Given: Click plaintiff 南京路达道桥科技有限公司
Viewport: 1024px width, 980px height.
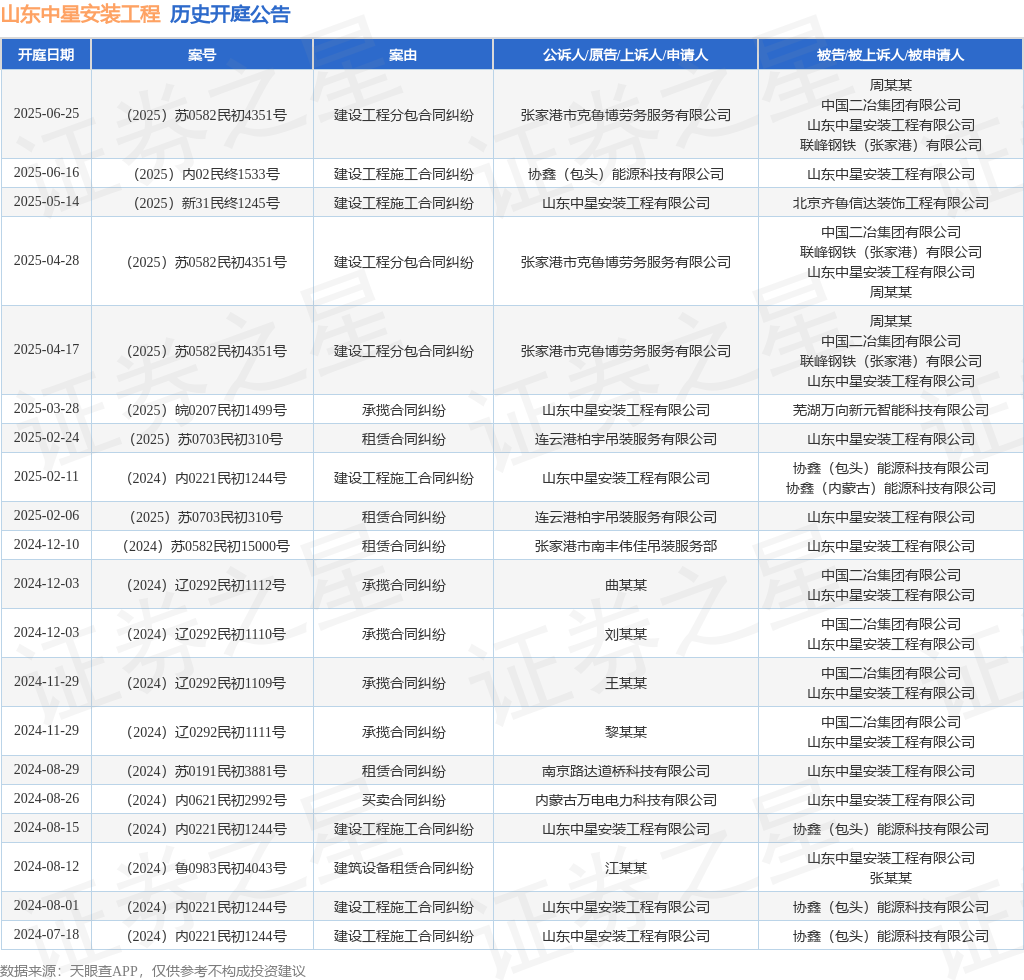Looking at the screenshot, I should pos(626,771).
